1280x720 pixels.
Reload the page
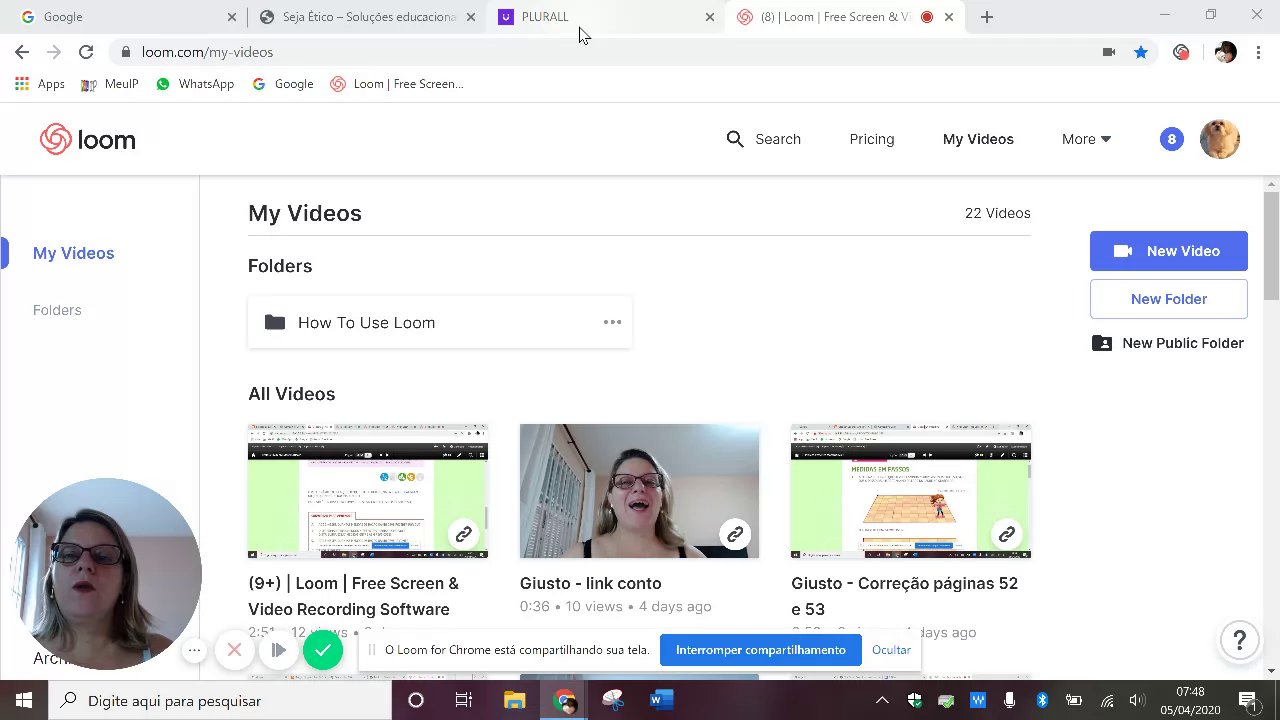point(86,52)
